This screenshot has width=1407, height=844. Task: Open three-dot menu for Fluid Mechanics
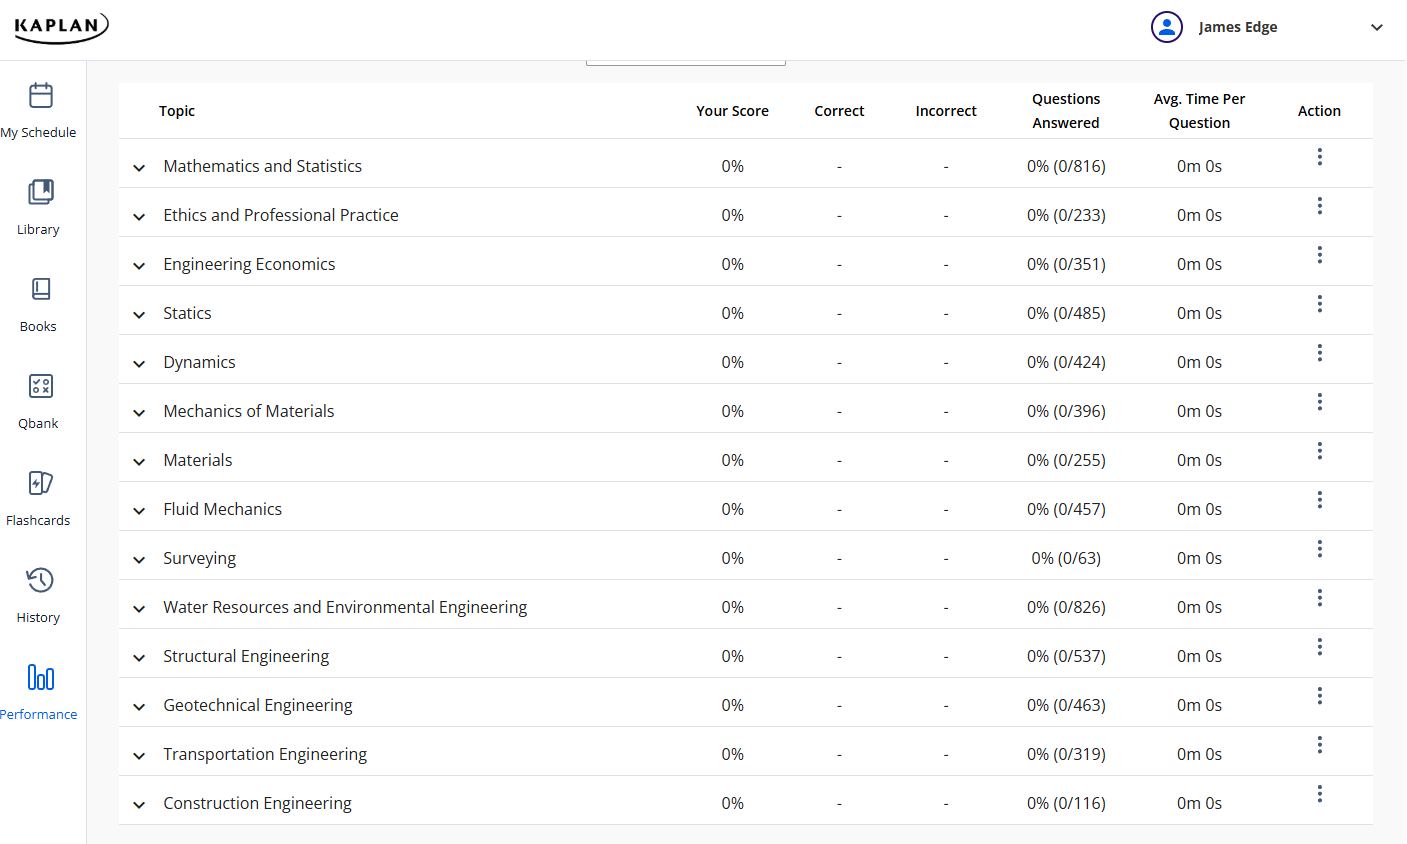tap(1320, 500)
